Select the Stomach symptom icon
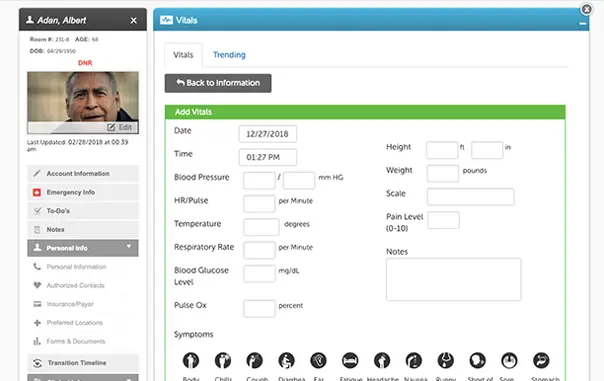The image size is (604, 381). click(541, 361)
